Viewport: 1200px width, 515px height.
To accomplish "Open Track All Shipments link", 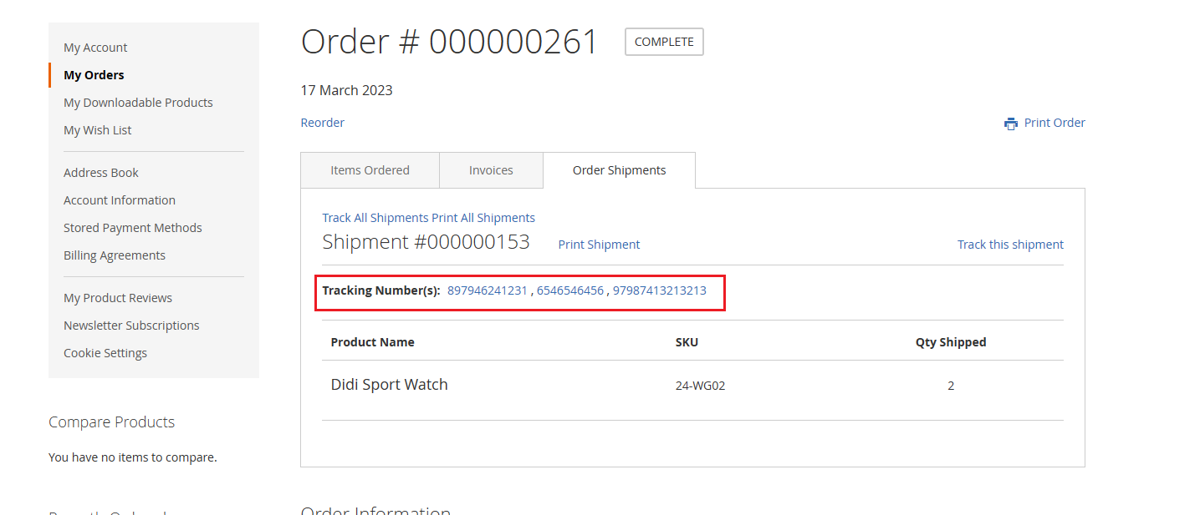I will [375, 217].
